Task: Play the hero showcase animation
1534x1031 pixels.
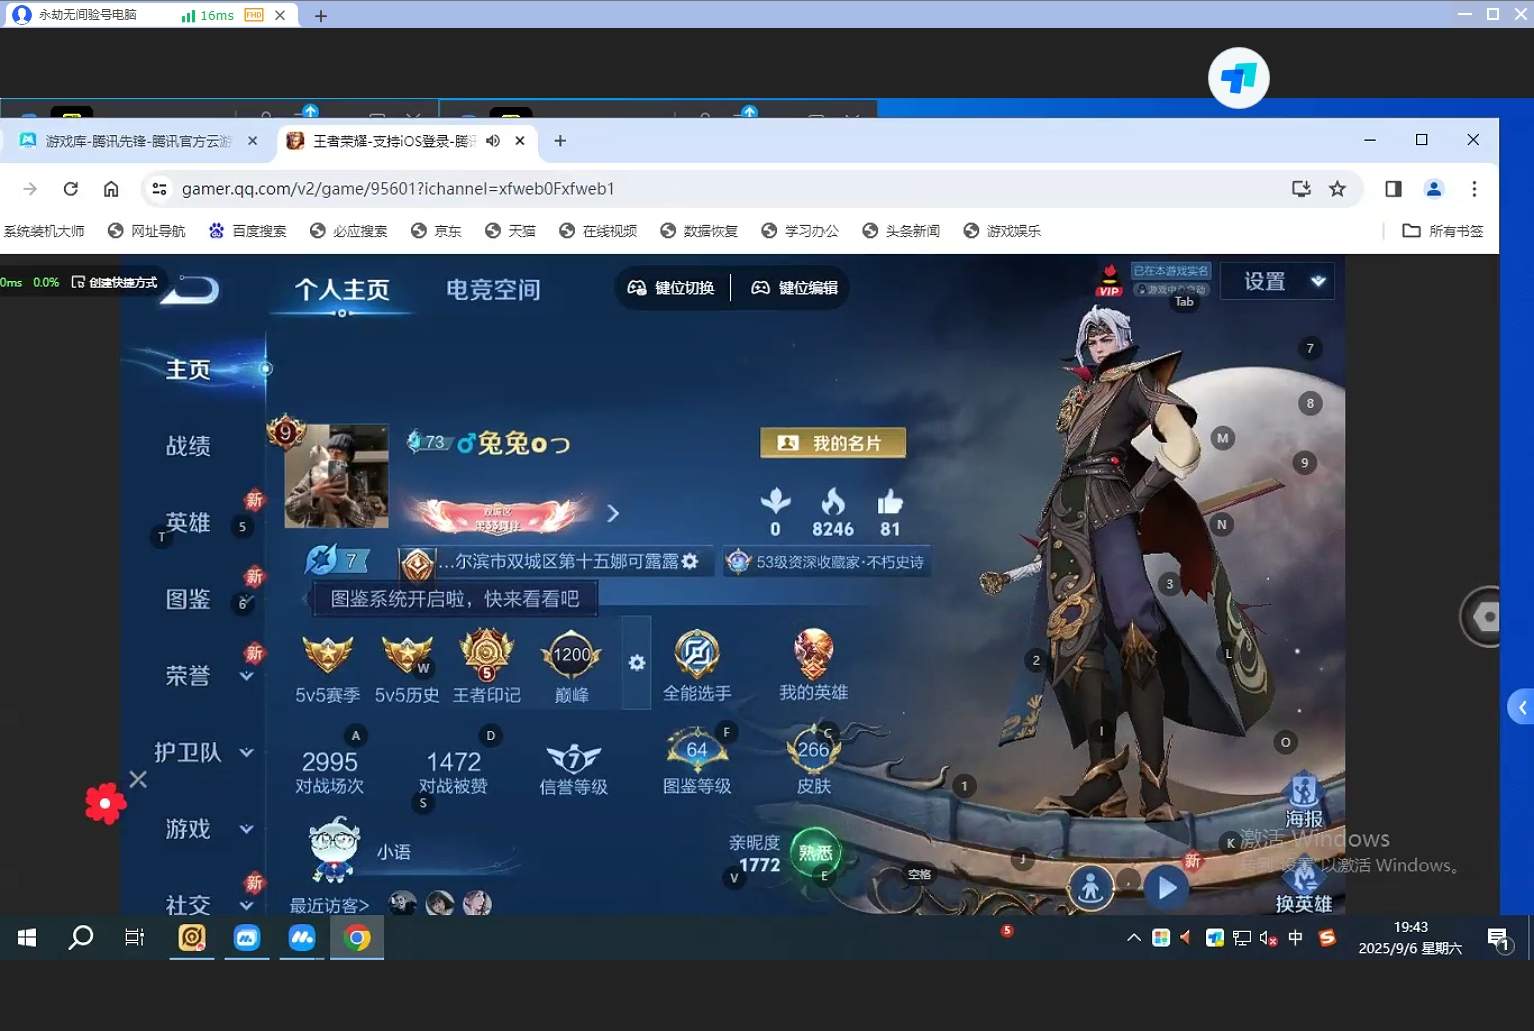Action: coord(1166,888)
